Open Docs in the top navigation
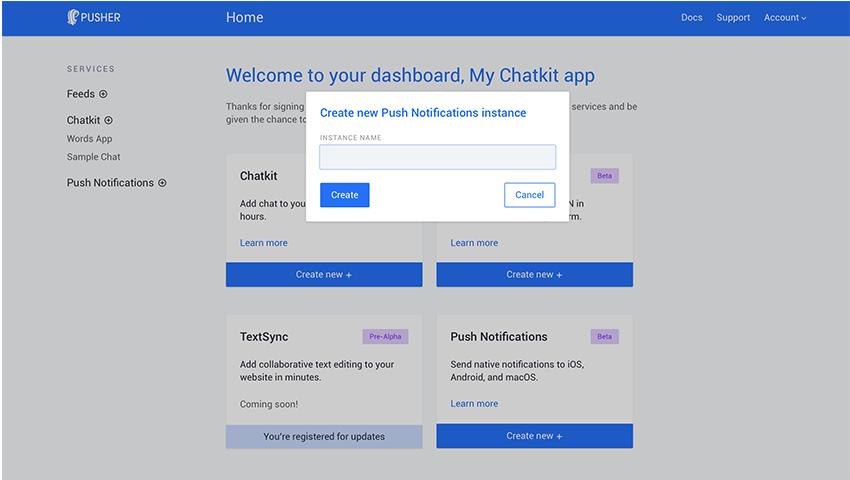This screenshot has height=480, width=850. [x=691, y=17]
